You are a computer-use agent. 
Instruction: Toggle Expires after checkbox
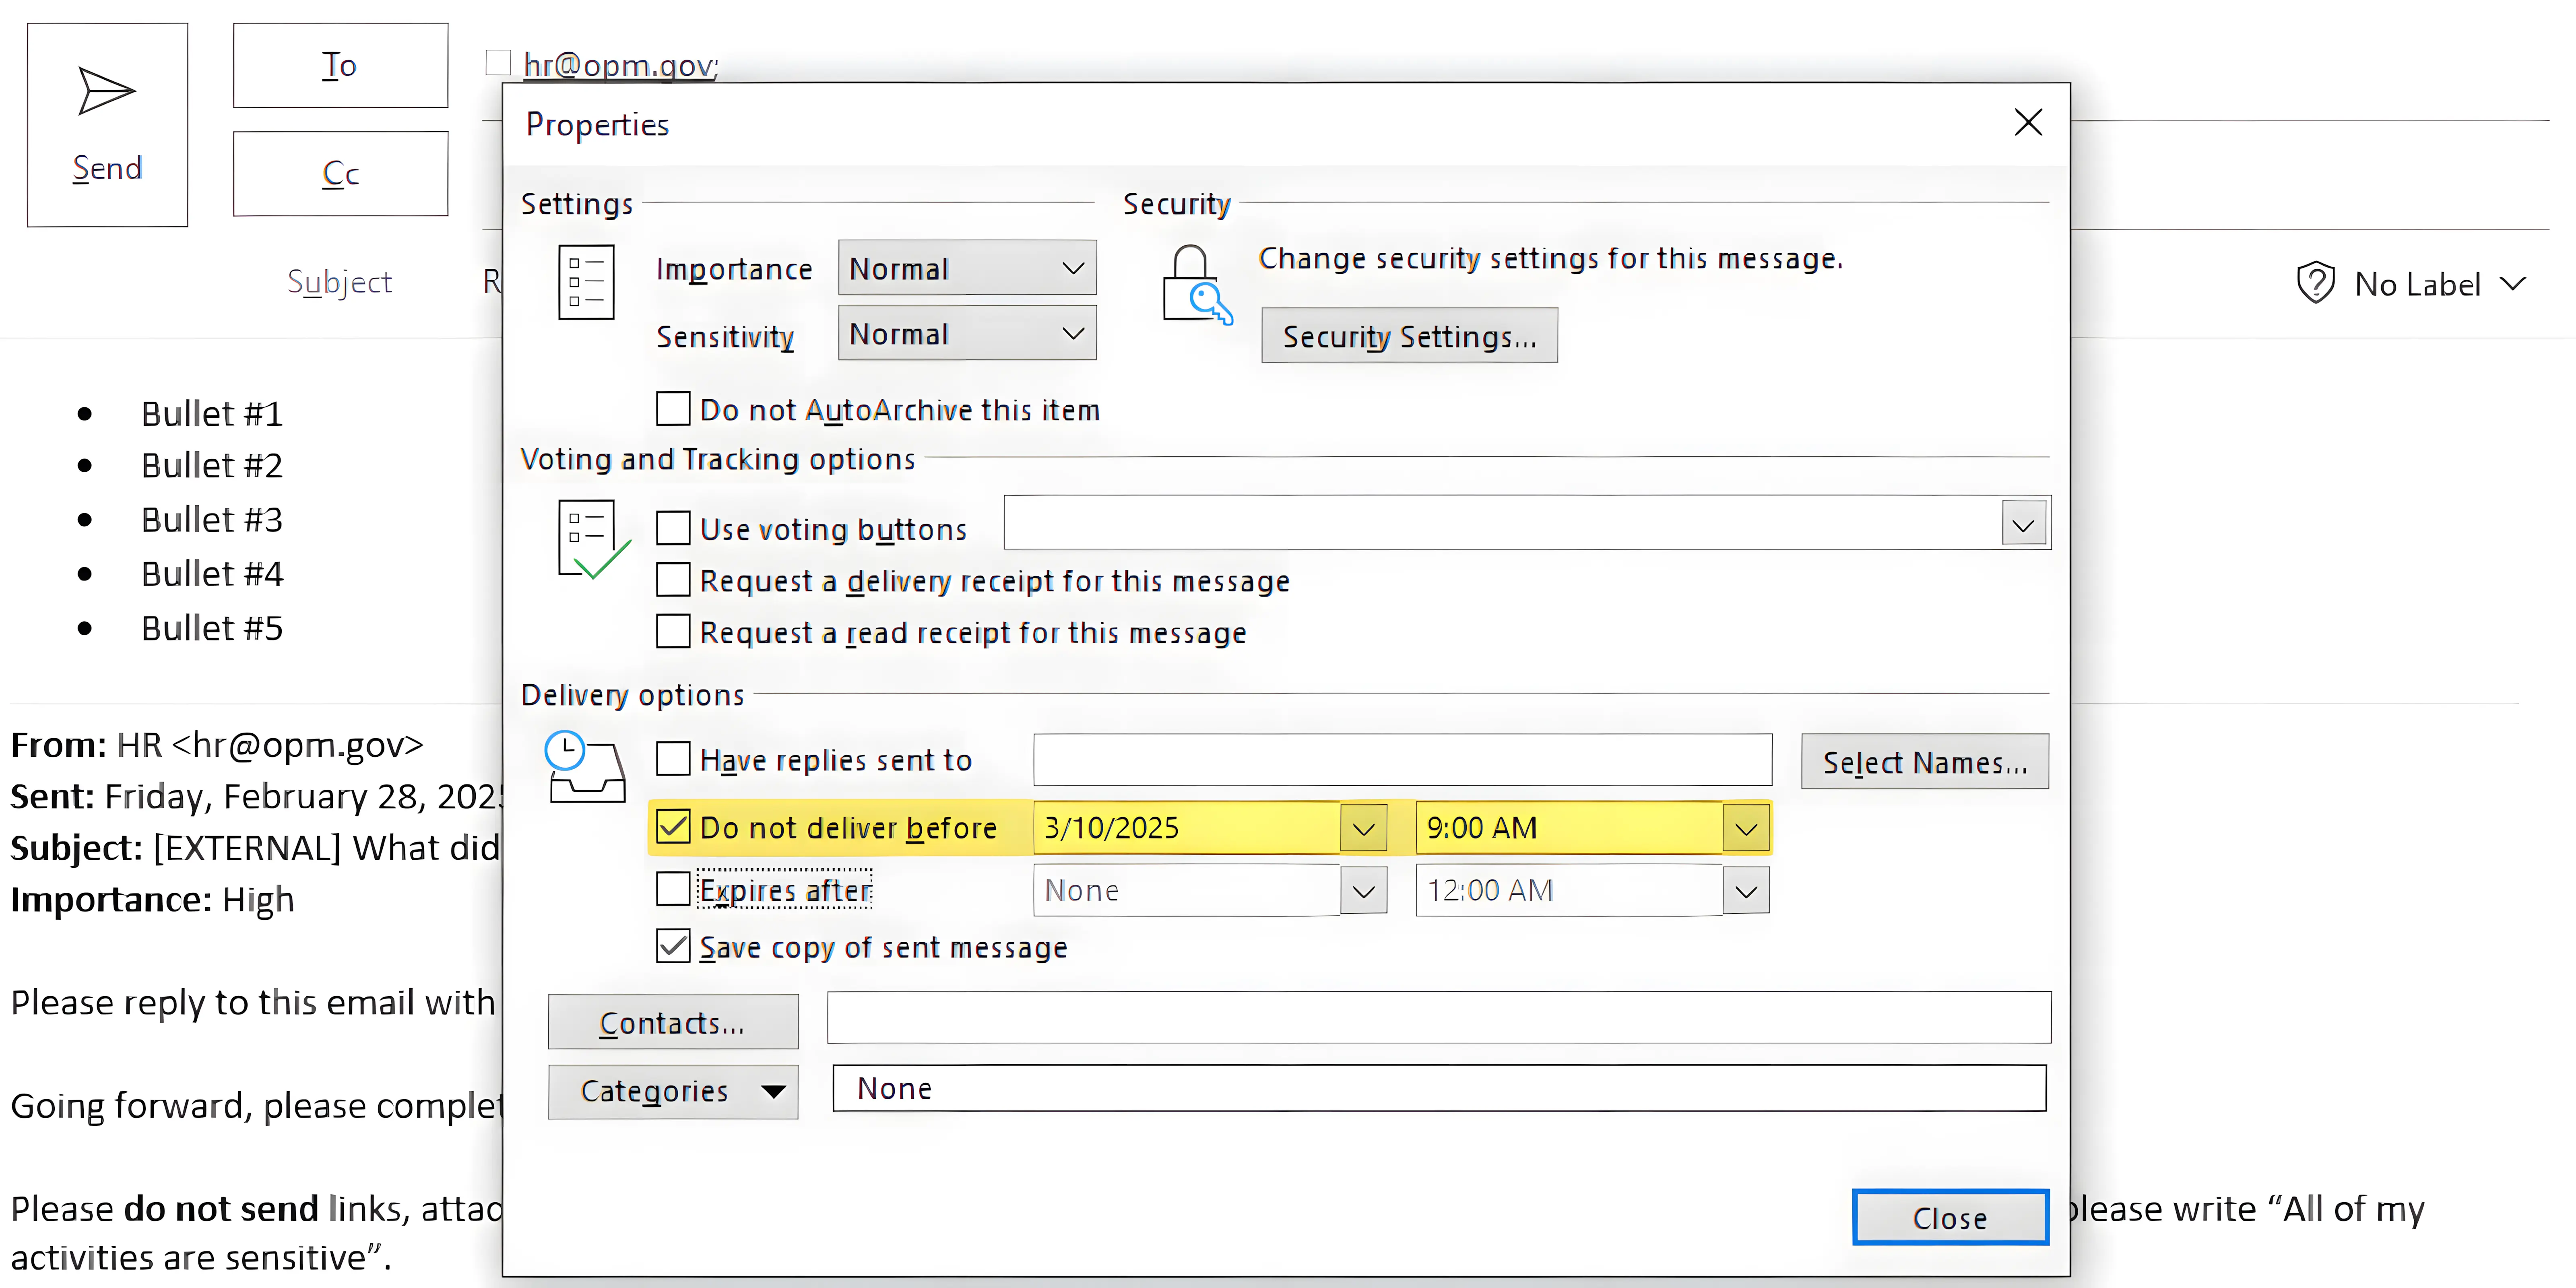coord(673,889)
